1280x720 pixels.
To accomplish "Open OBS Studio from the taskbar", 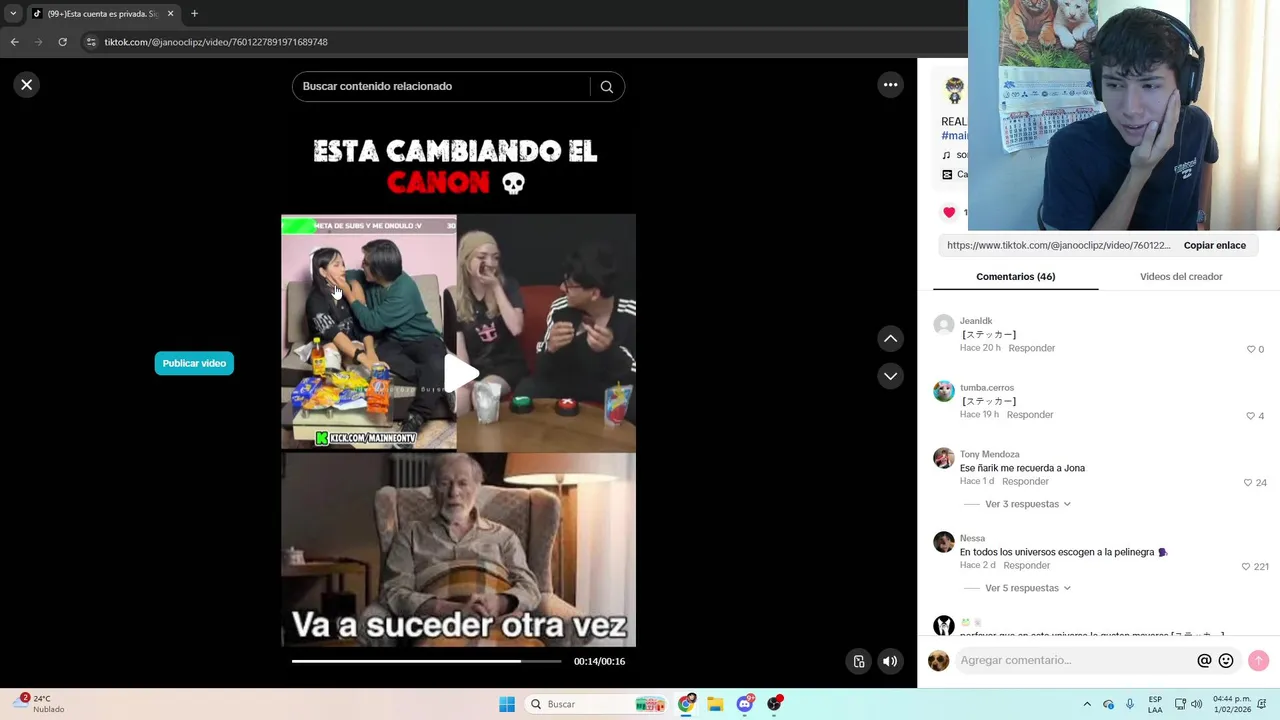I will [x=774, y=704].
